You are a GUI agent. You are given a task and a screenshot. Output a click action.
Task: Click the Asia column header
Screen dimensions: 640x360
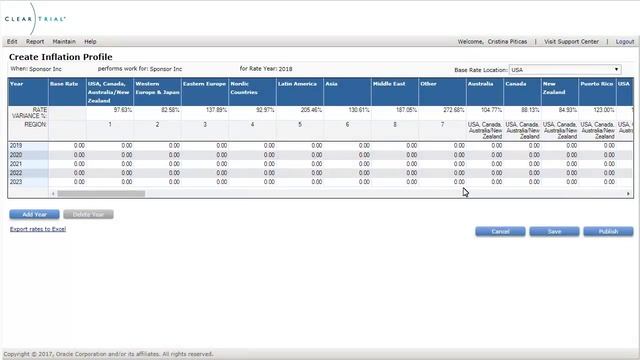[347, 92]
